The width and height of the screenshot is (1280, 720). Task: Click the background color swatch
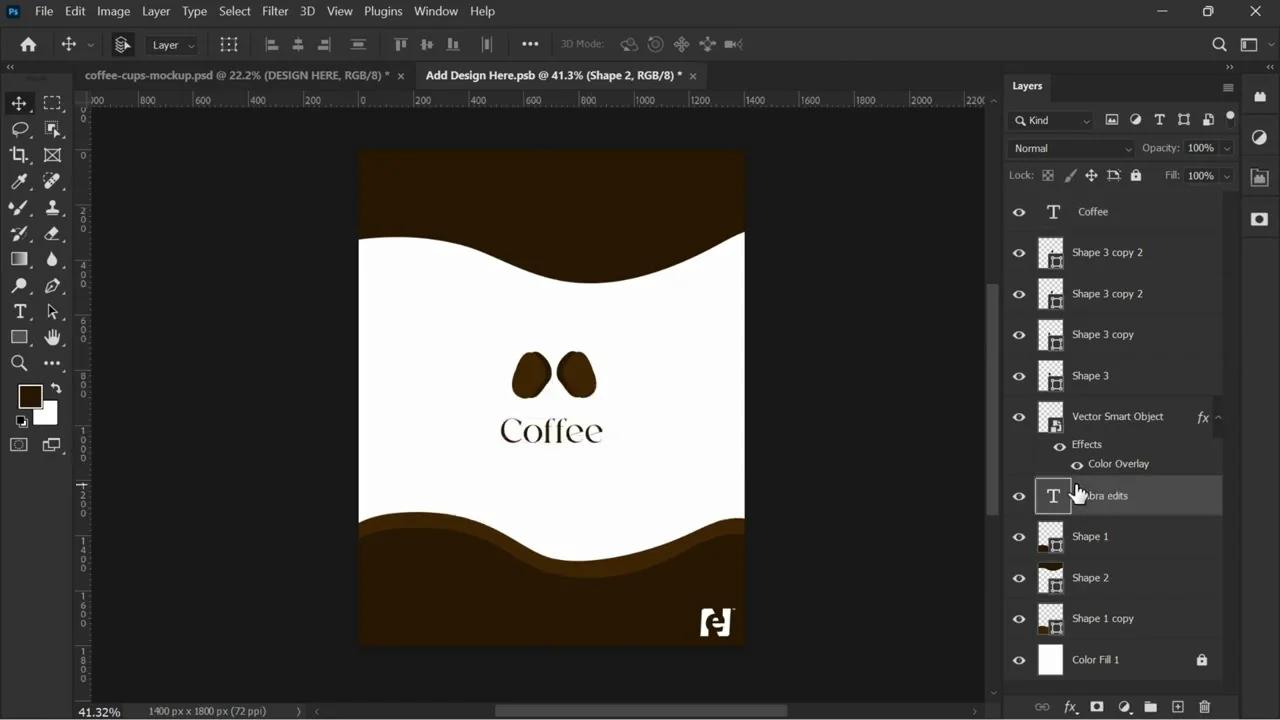49,415
